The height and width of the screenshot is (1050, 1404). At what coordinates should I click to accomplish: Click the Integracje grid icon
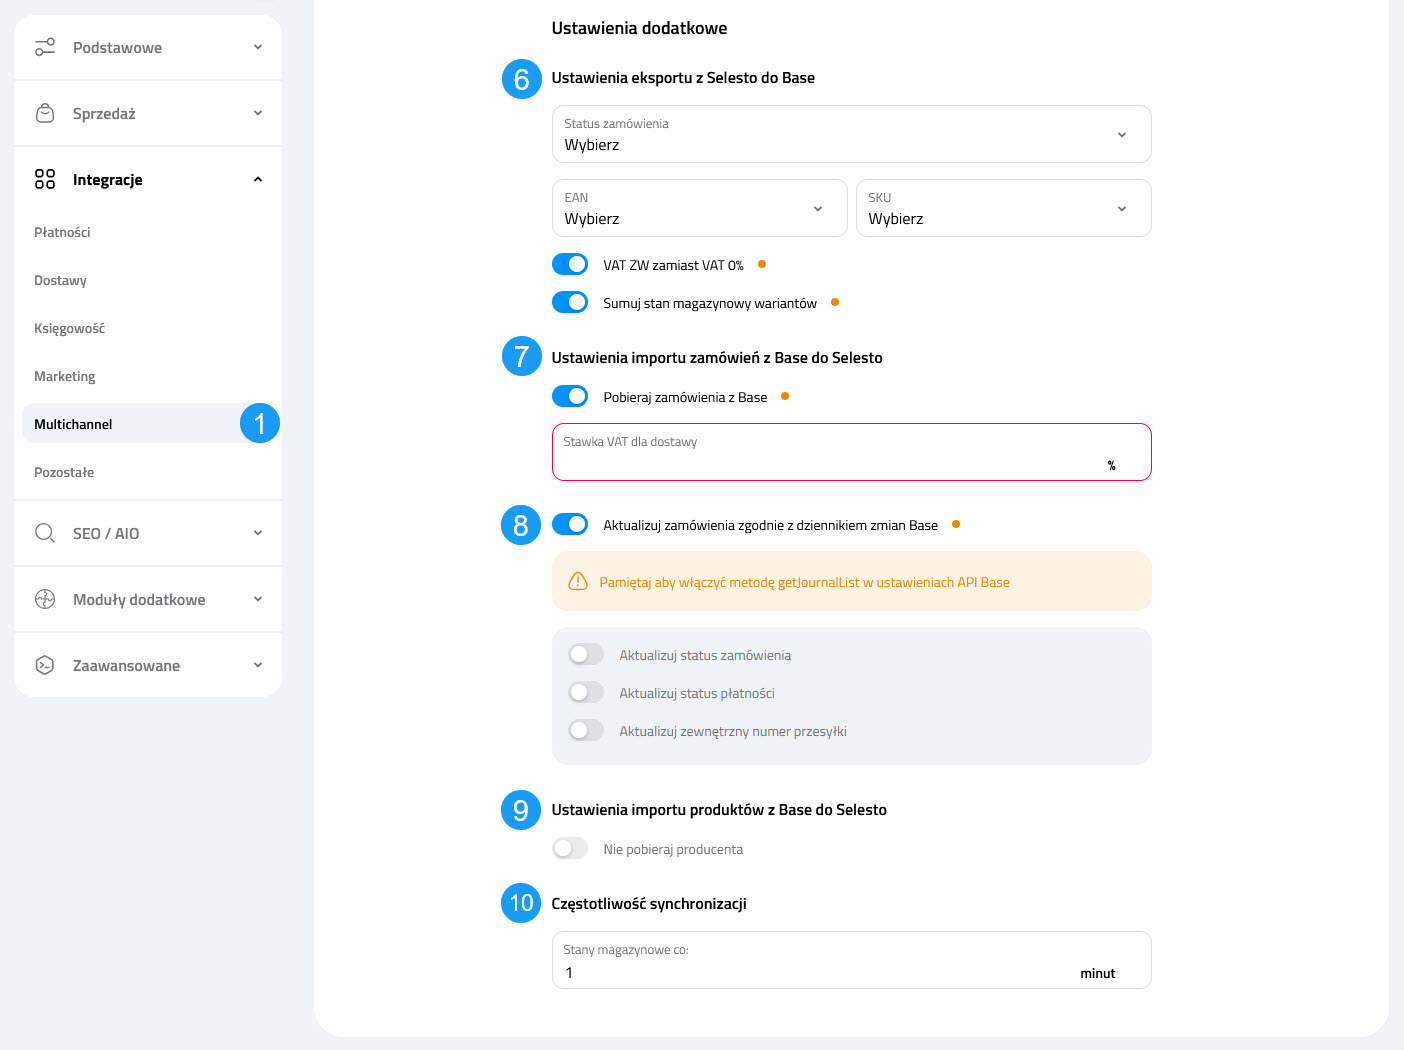point(44,179)
